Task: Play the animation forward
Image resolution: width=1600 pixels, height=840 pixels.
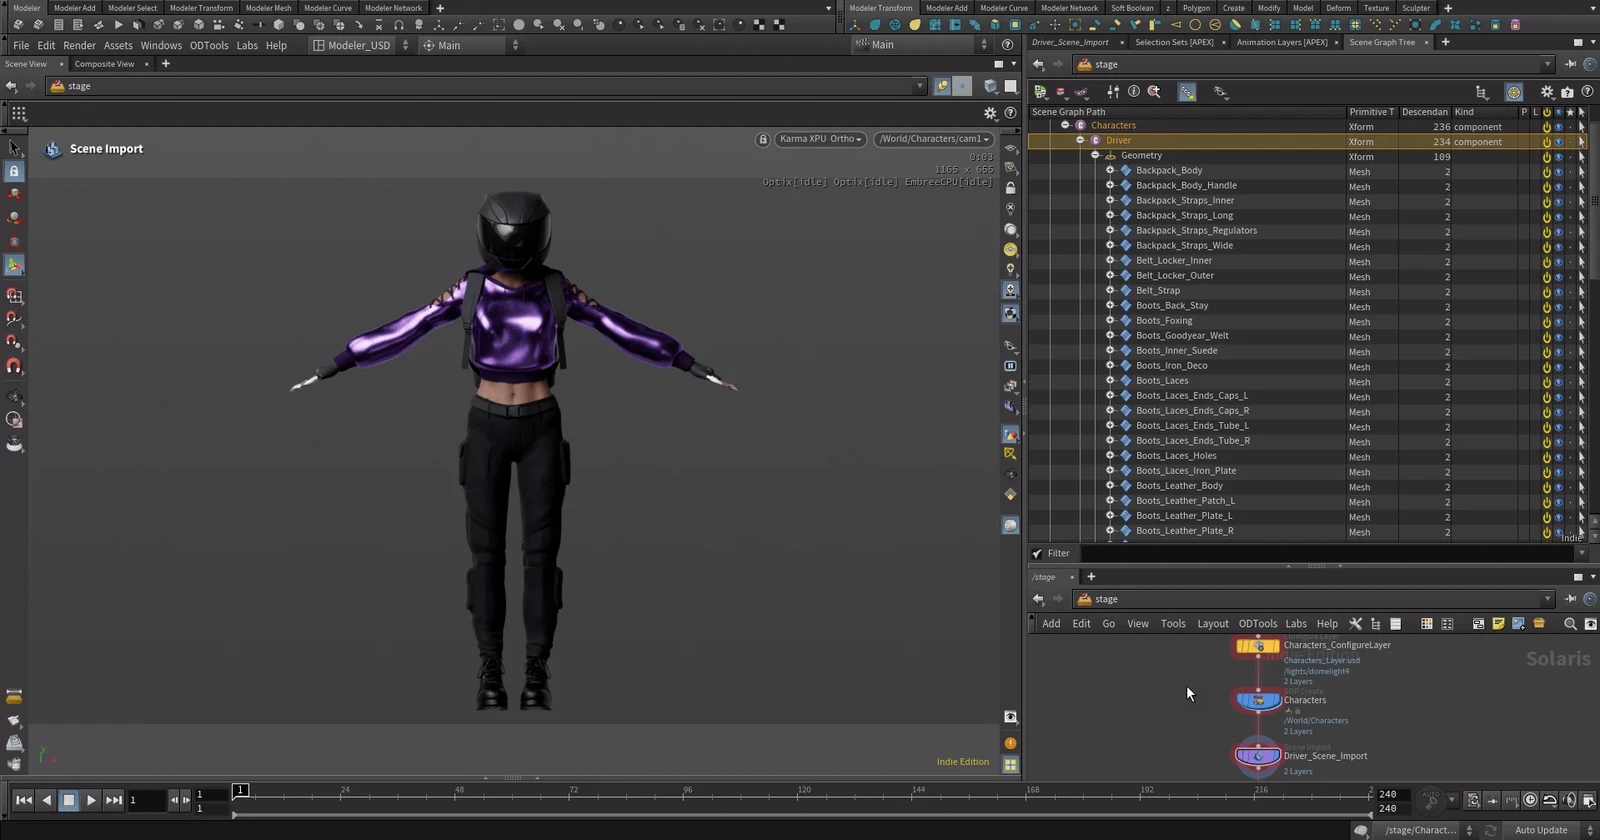Action: click(91, 800)
